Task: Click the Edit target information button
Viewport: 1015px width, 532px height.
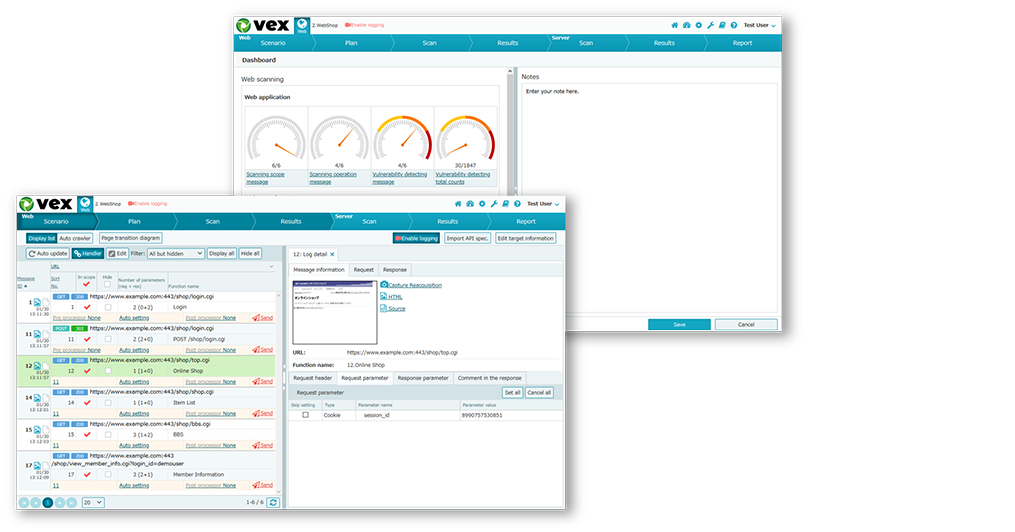Action: (526, 238)
